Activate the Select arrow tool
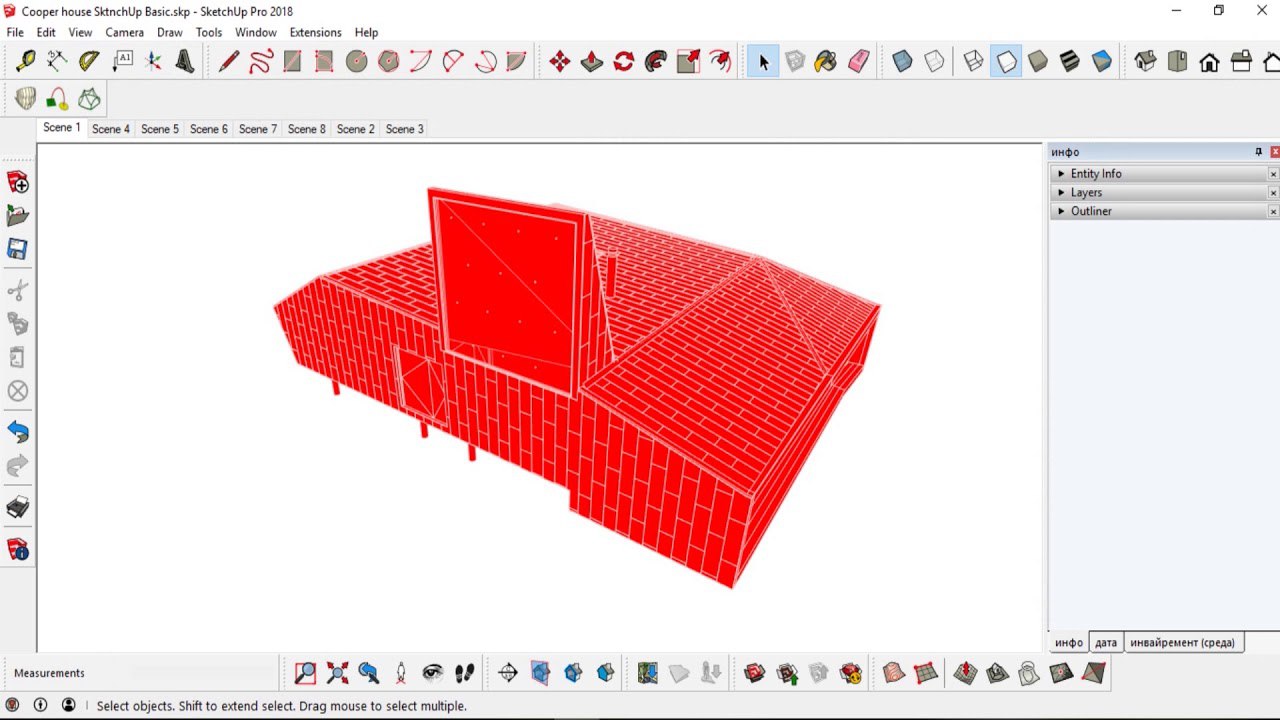Image resolution: width=1280 pixels, height=720 pixels. click(x=763, y=61)
